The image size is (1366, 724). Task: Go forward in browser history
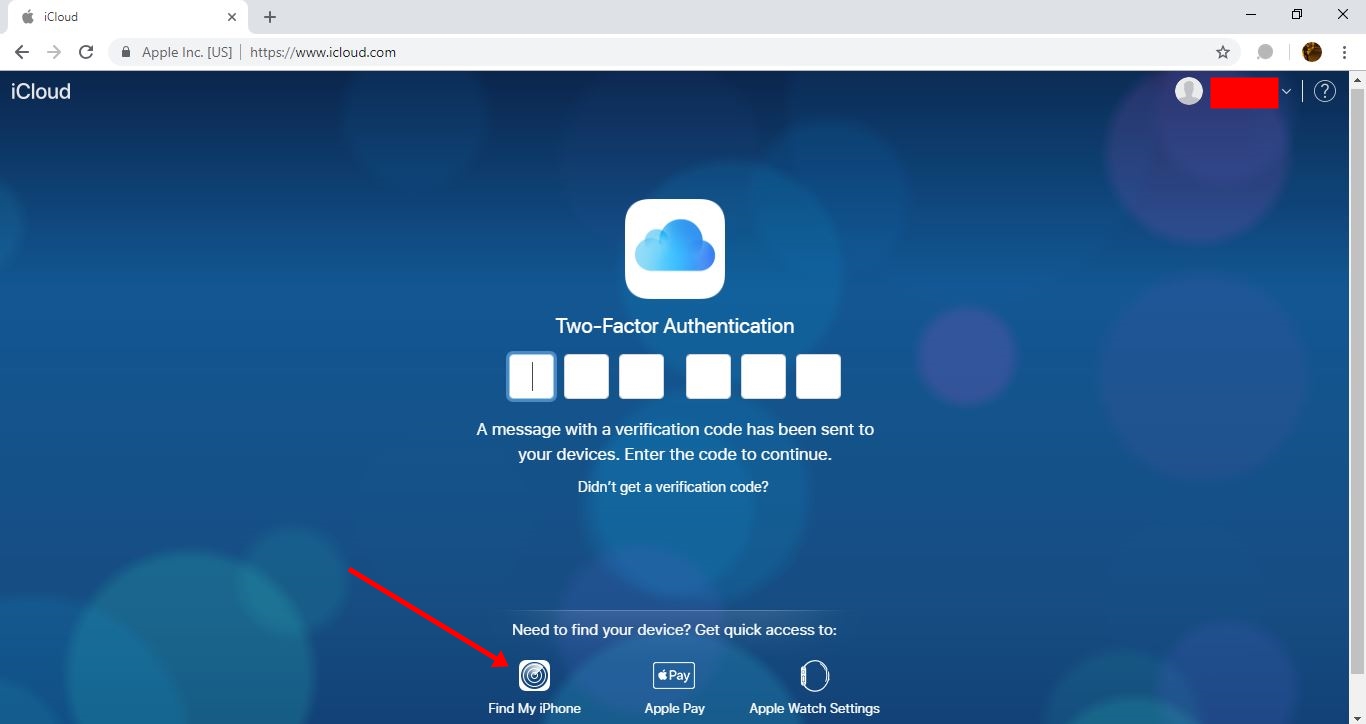[x=54, y=52]
